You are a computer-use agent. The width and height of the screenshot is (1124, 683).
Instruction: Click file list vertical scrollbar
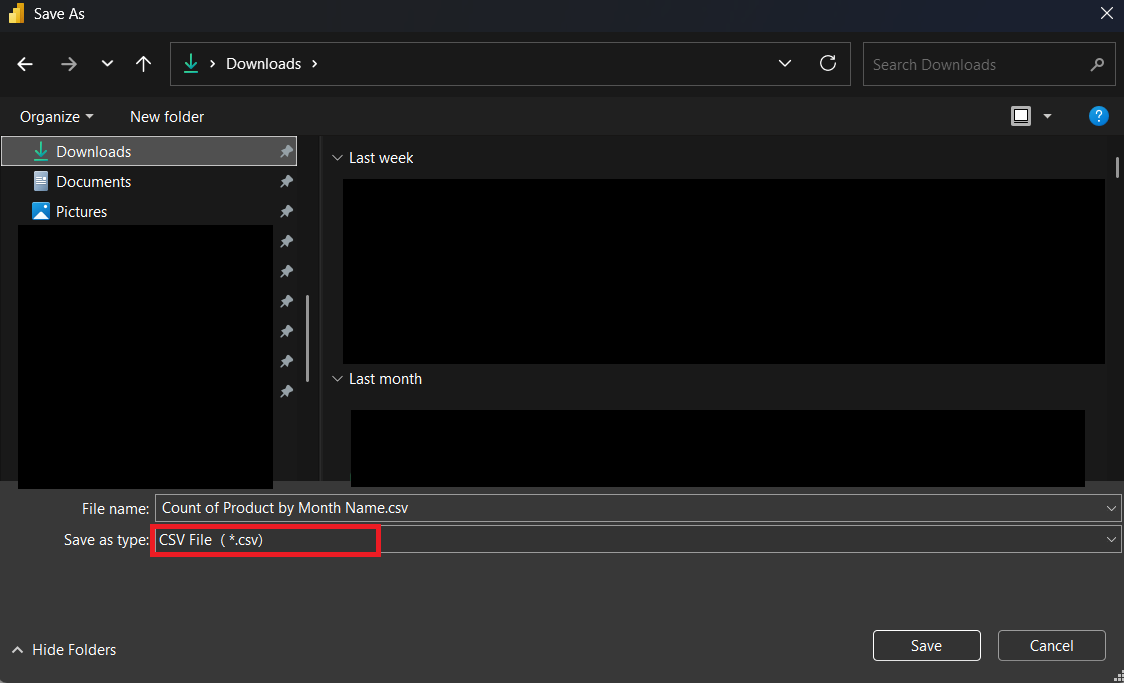click(1117, 167)
